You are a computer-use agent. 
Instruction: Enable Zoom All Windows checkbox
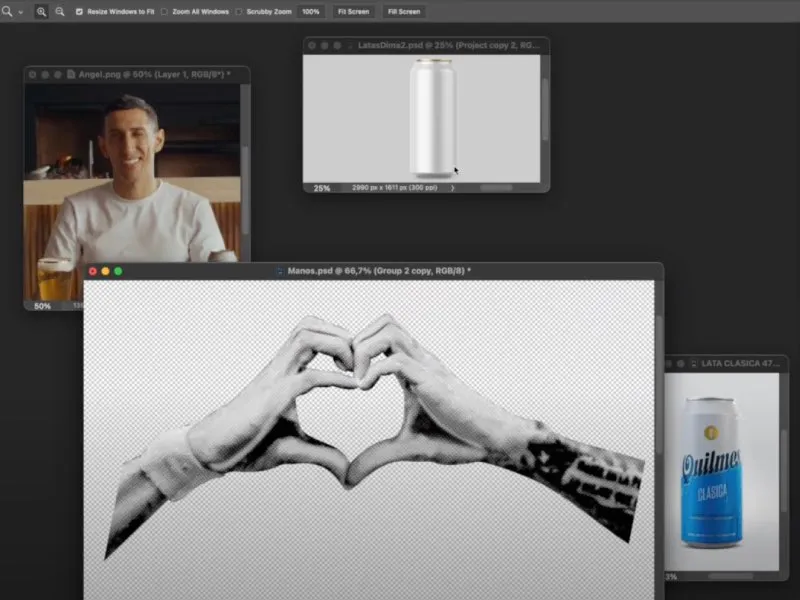pyautogui.click(x=164, y=11)
